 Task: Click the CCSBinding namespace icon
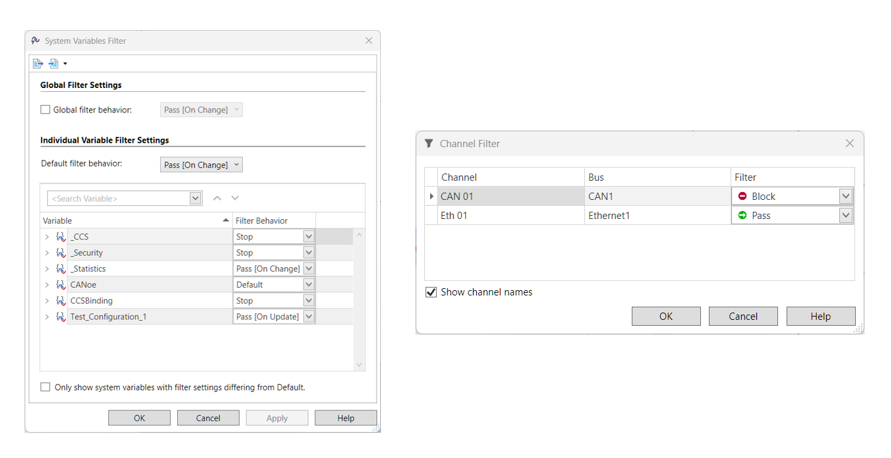[x=61, y=301]
